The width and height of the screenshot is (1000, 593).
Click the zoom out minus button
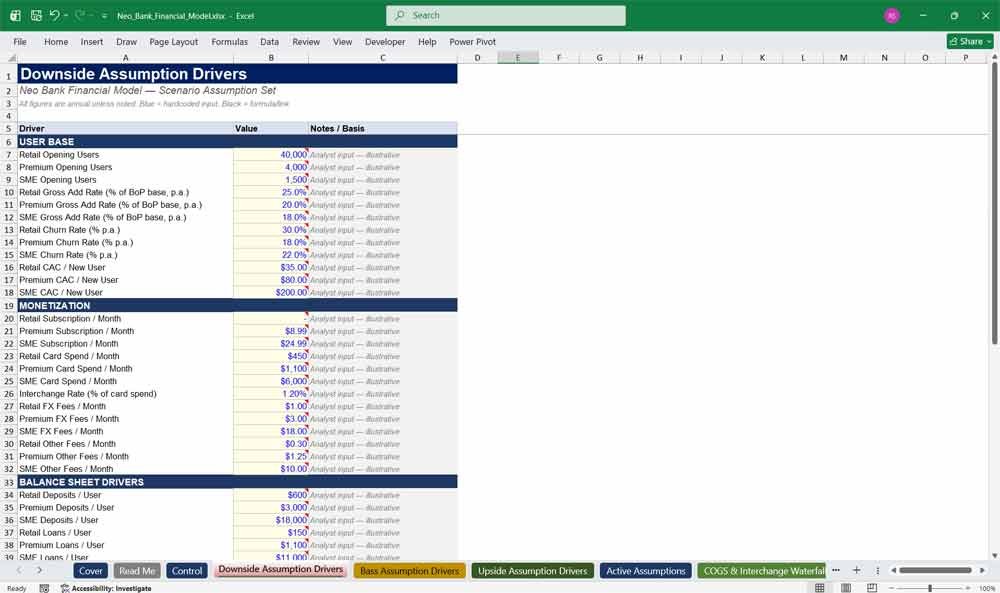tap(891, 588)
